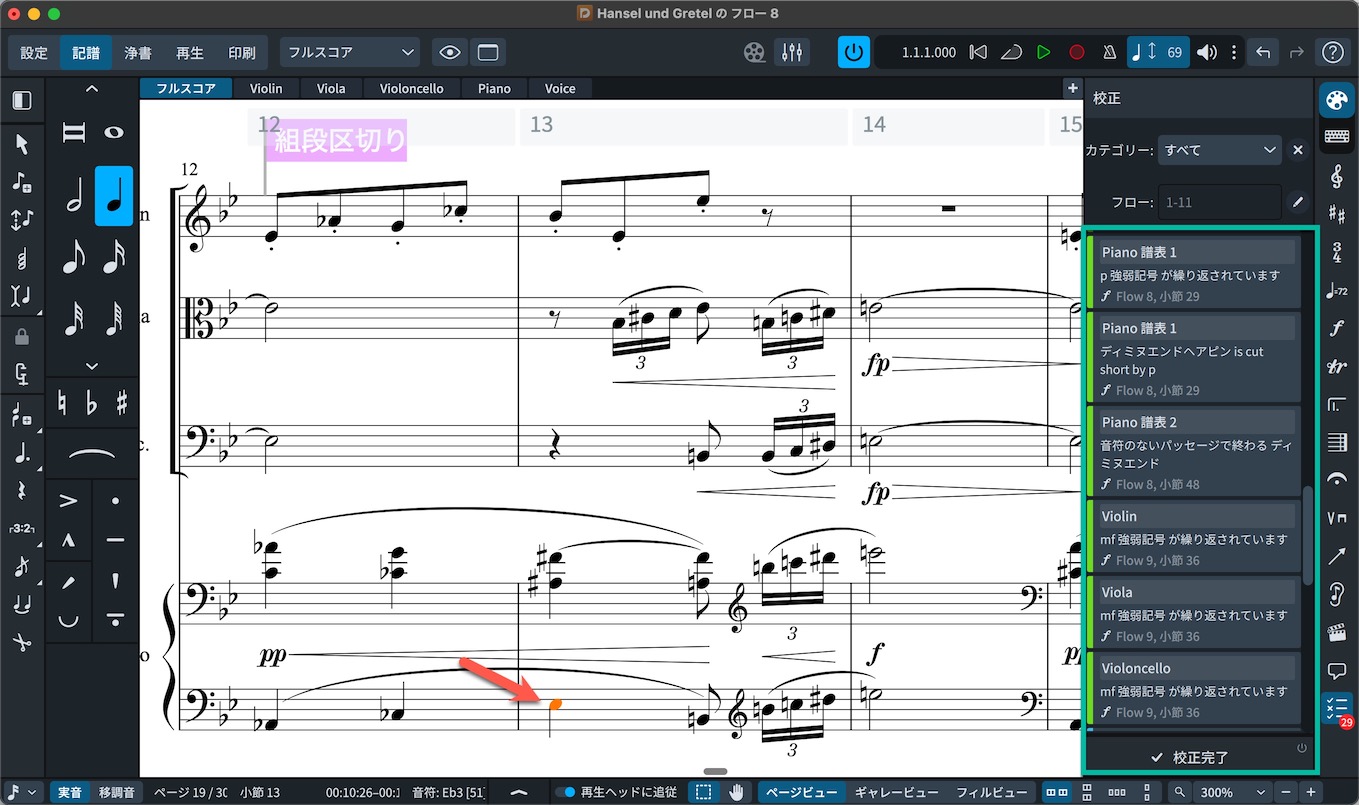Apply the staccato dot articulation
The image size is (1359, 805).
click(x=114, y=500)
